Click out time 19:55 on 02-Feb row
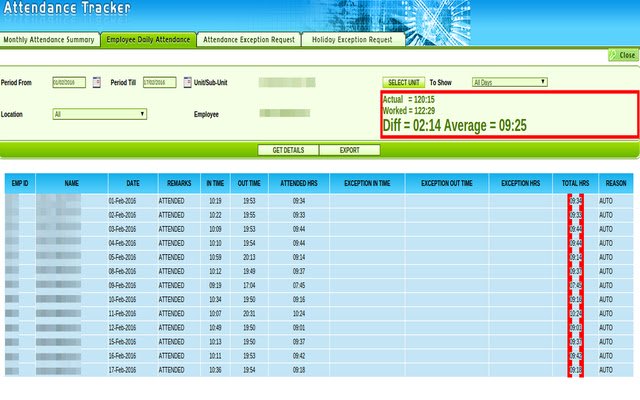Viewport: 640px width, 400px height. click(249, 215)
